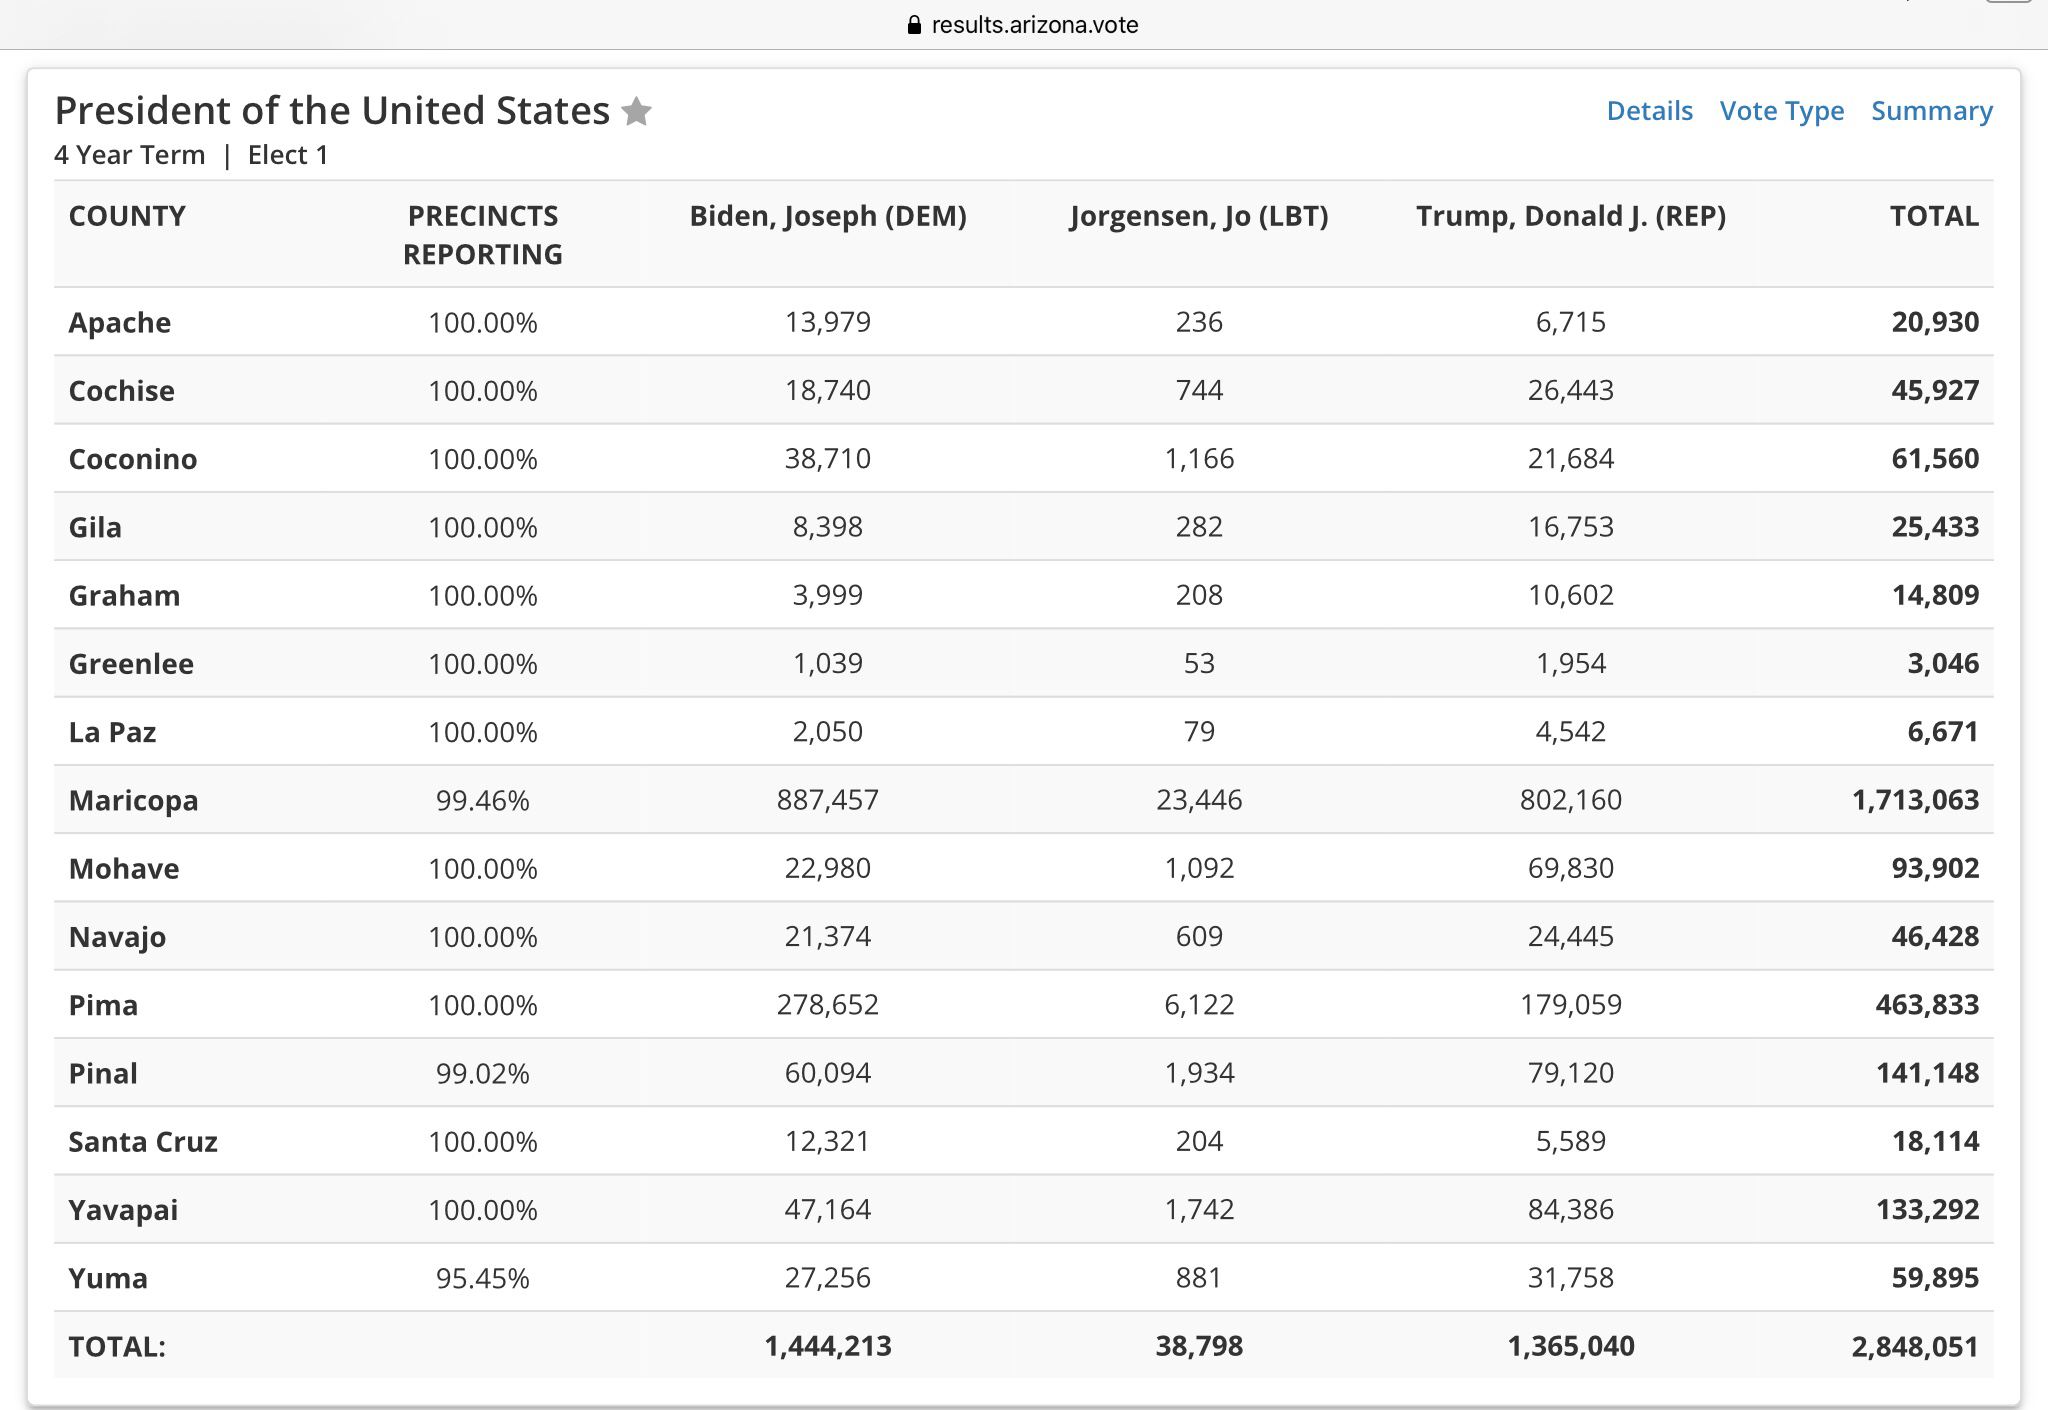Click Yuma total 59,895
The height and width of the screenshot is (1410, 2048).
1934,1278
